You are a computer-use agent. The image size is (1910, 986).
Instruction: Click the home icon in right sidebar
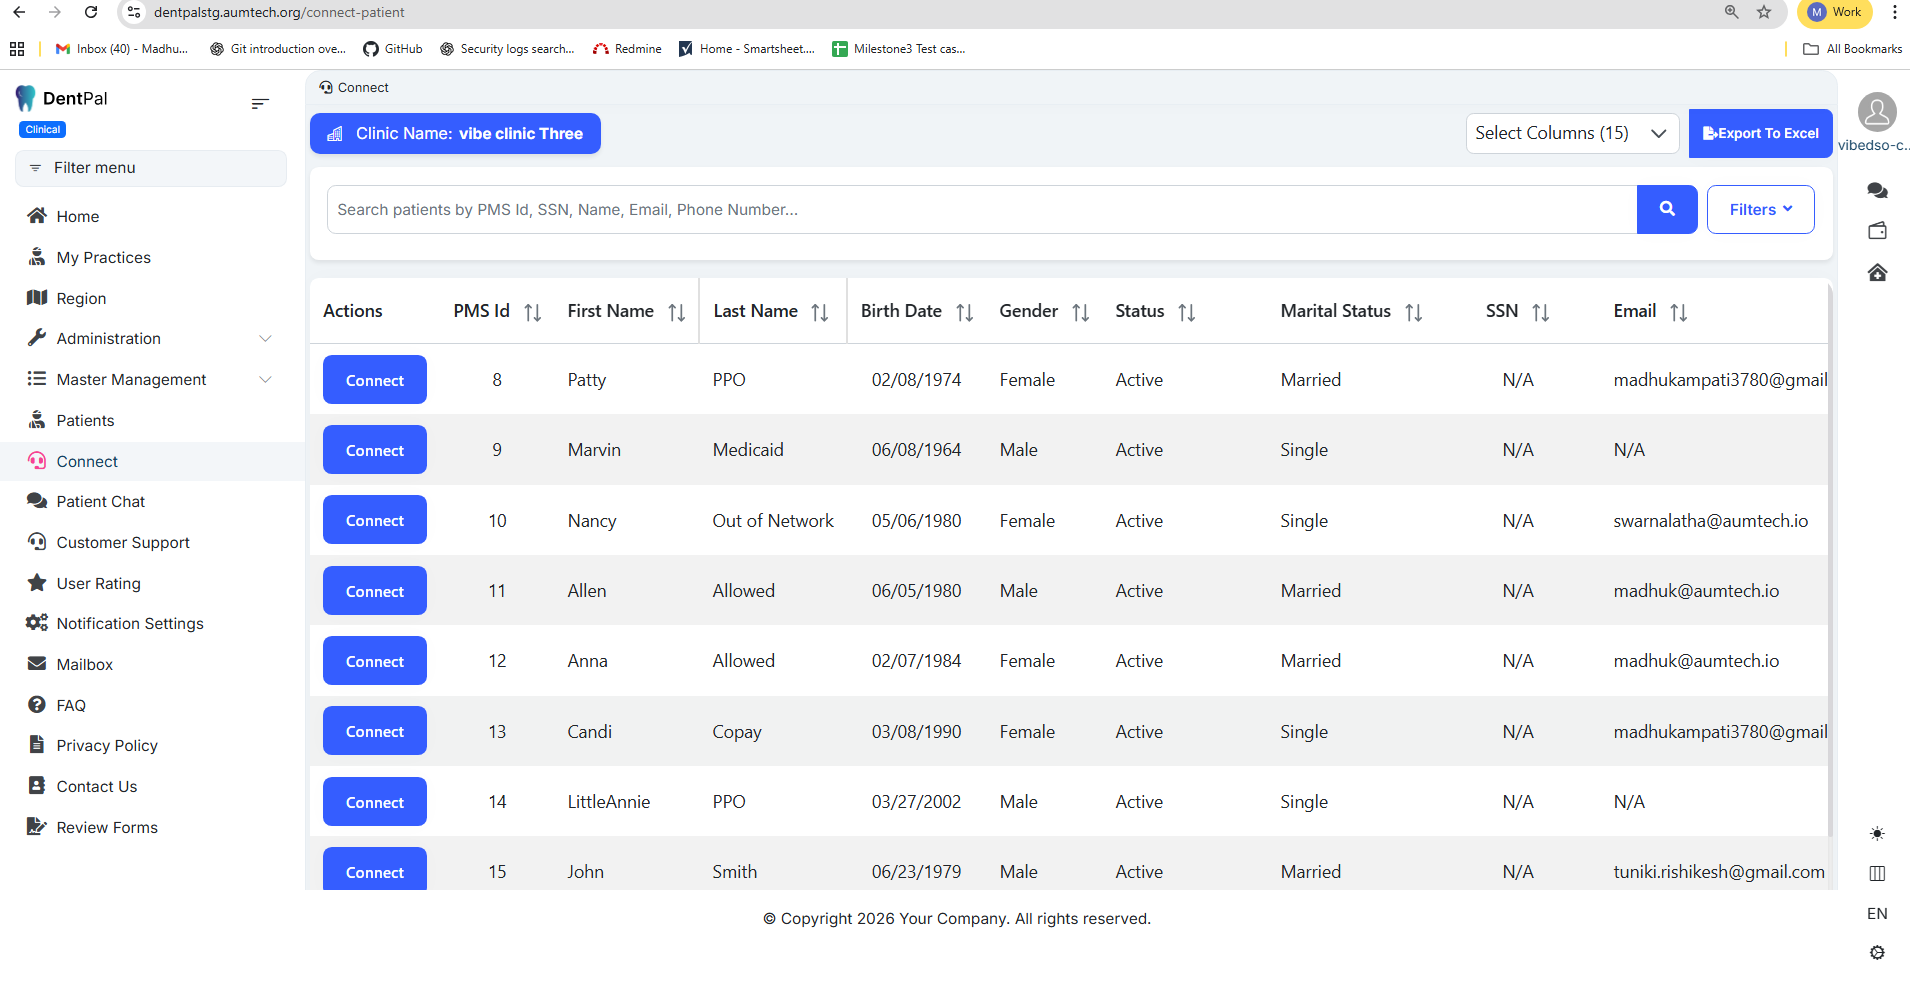coord(1877,273)
